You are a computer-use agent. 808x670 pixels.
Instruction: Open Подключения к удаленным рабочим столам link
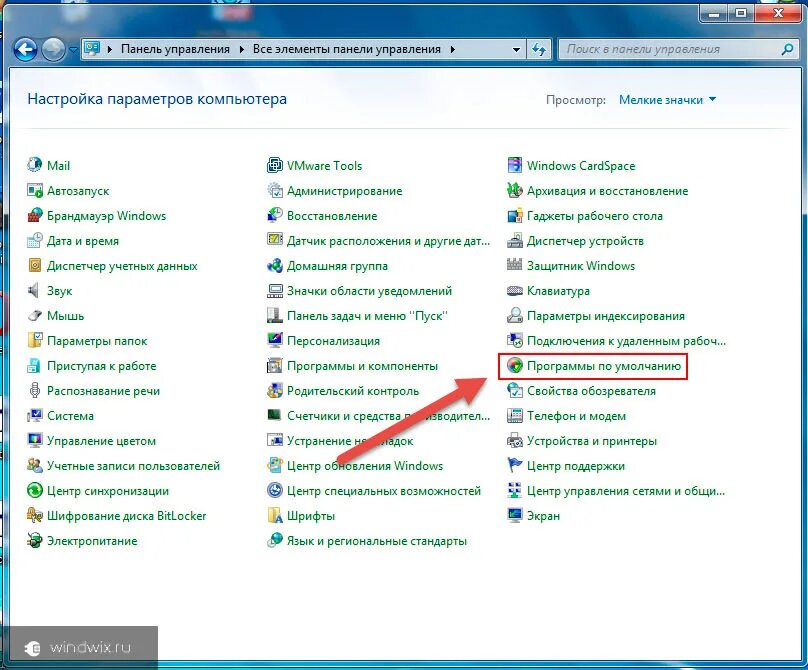pyautogui.click(x=626, y=341)
